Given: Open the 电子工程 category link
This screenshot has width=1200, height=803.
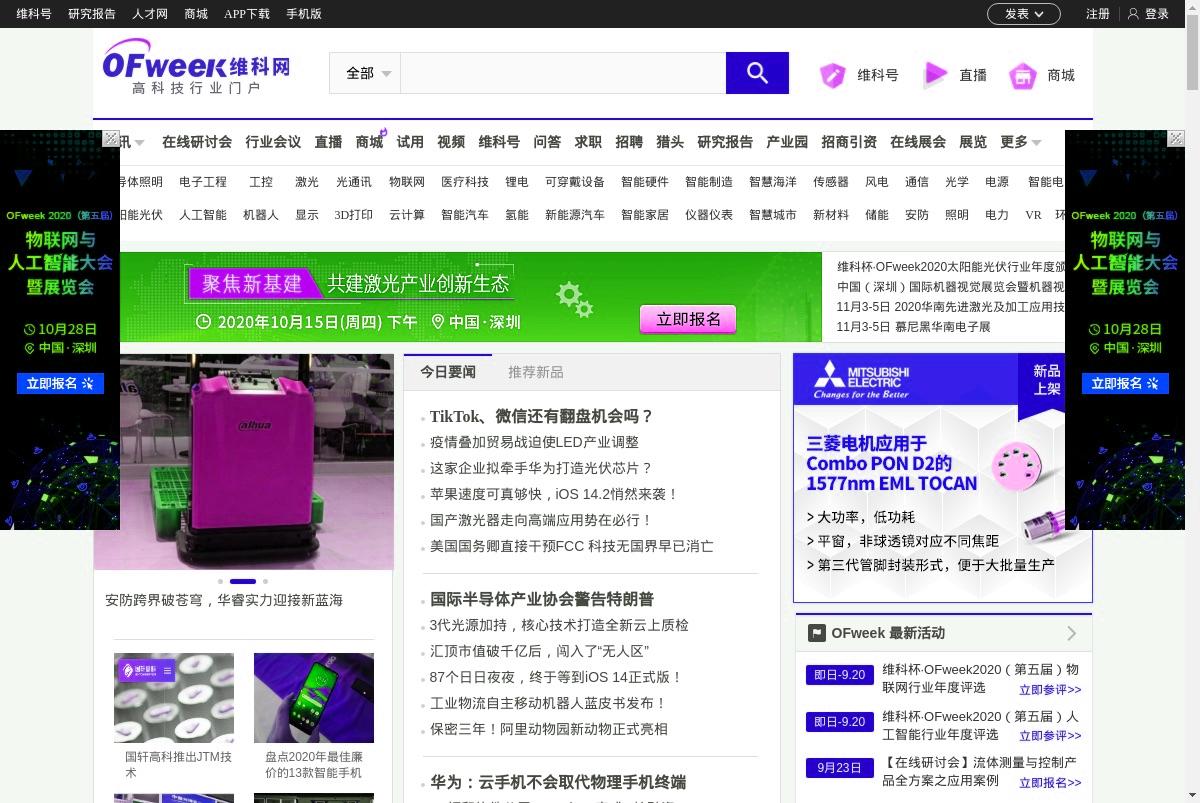Looking at the screenshot, I should pos(203,182).
